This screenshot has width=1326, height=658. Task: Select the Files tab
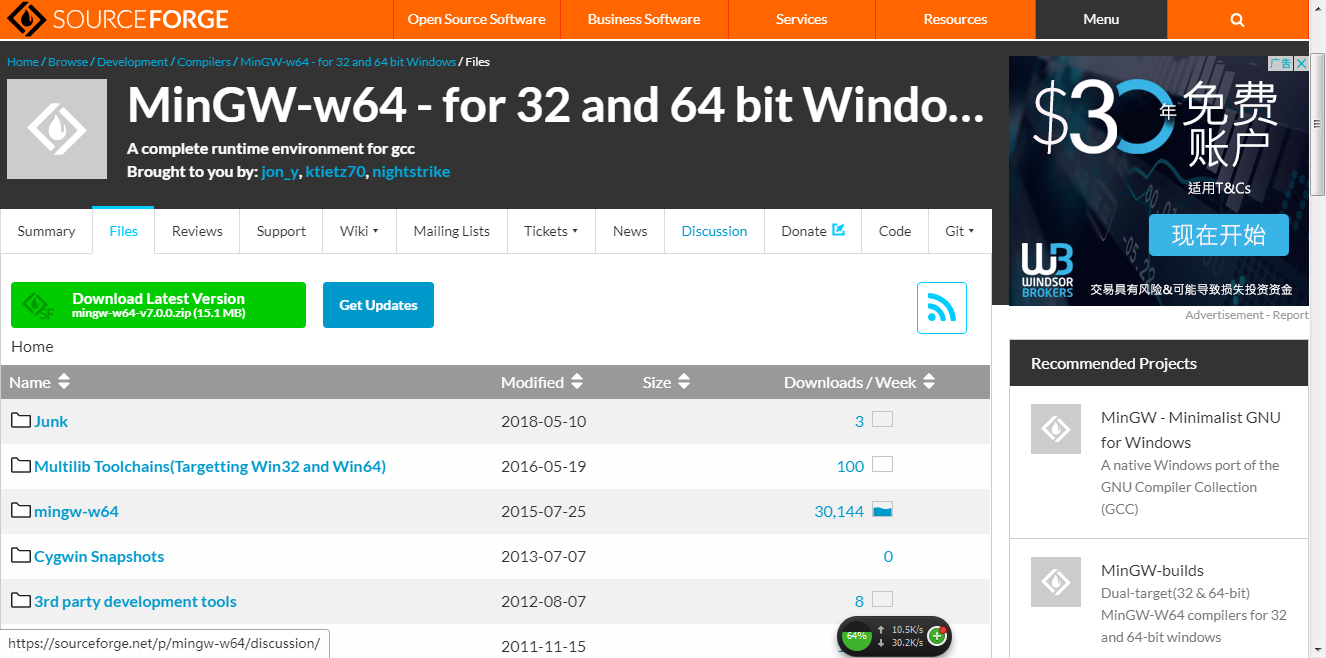tap(123, 231)
